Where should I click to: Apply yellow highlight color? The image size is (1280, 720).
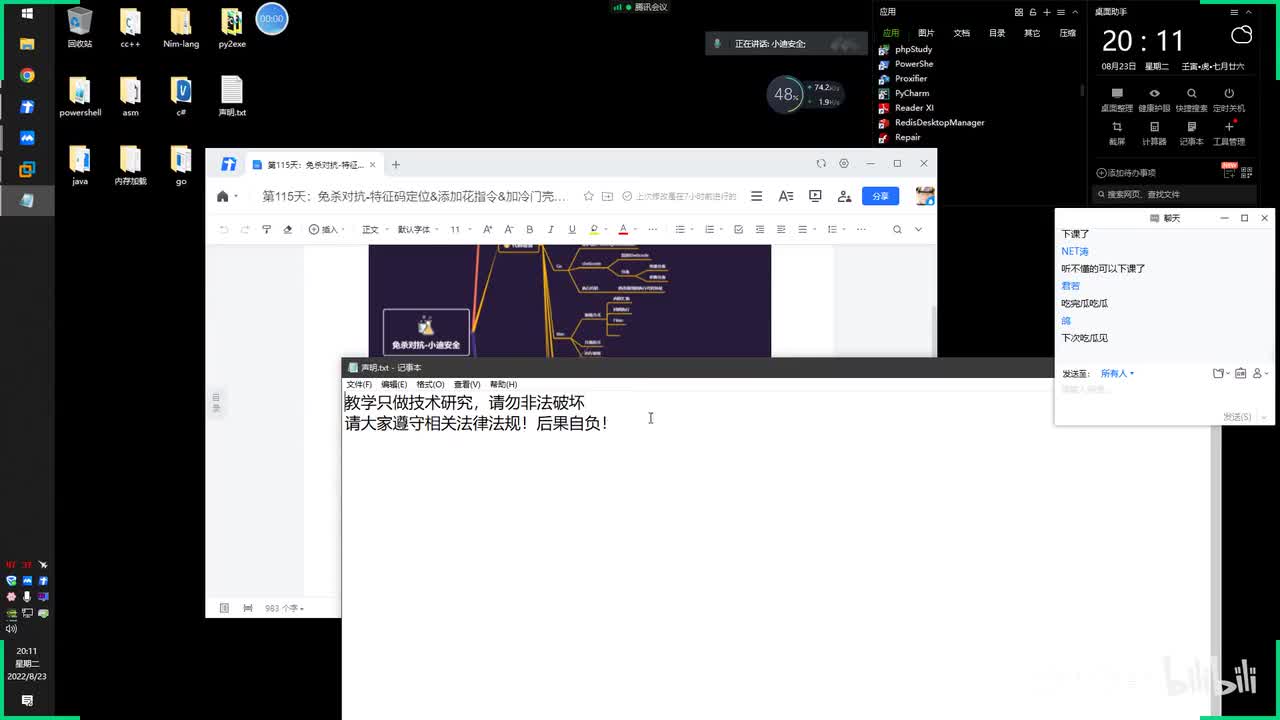pyautogui.click(x=594, y=229)
